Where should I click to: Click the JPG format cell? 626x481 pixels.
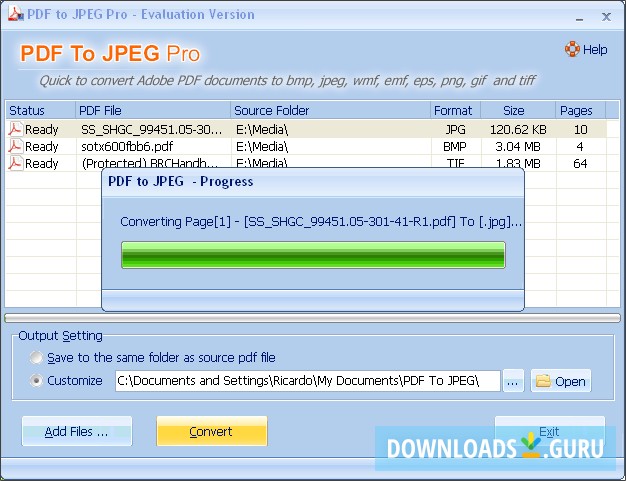tap(456, 129)
